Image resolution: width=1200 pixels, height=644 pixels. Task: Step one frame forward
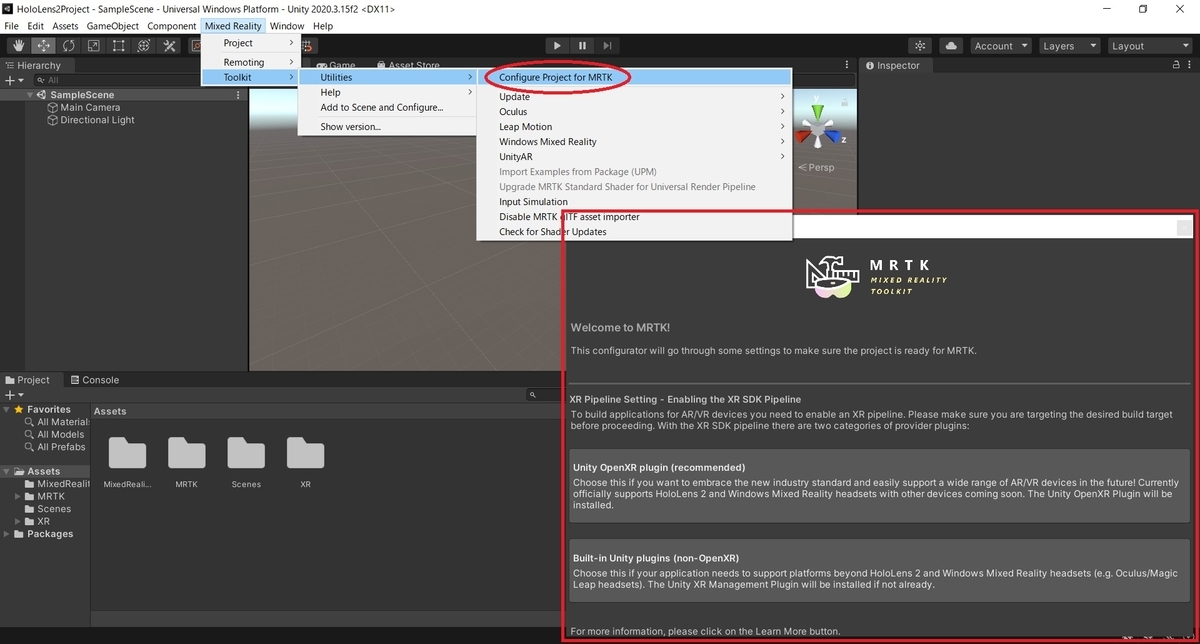click(x=607, y=45)
